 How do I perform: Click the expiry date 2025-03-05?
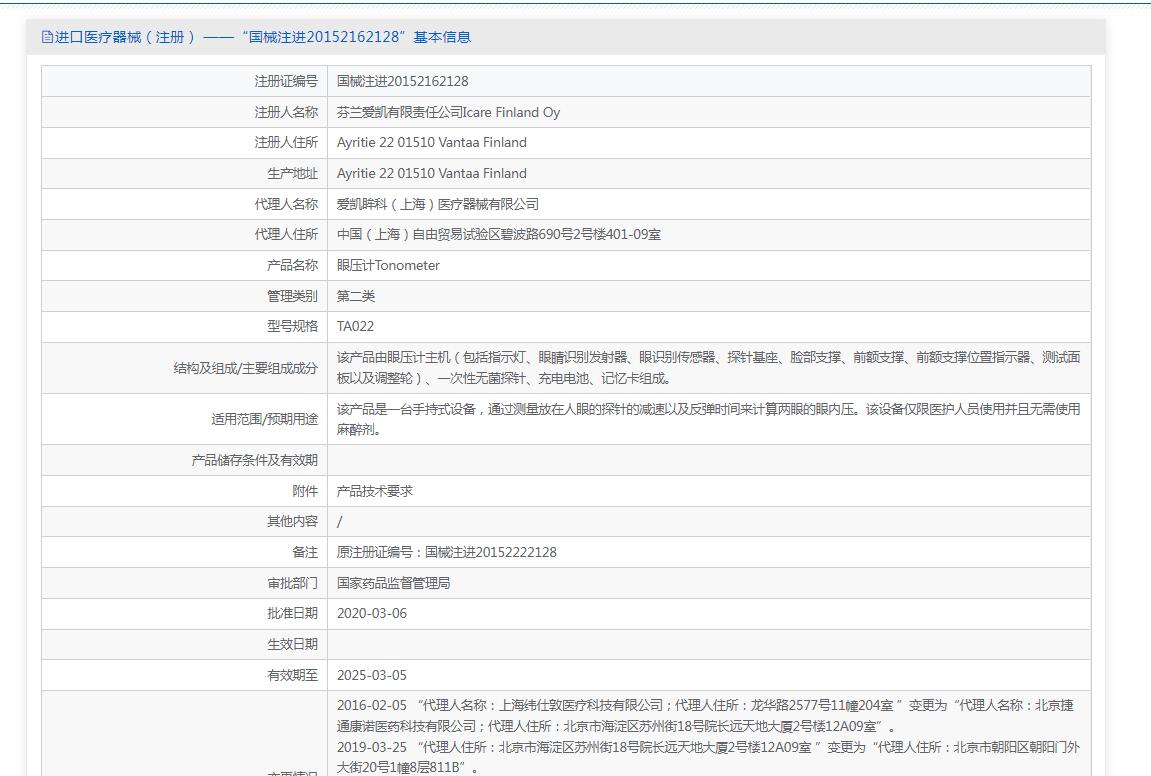tap(371, 675)
